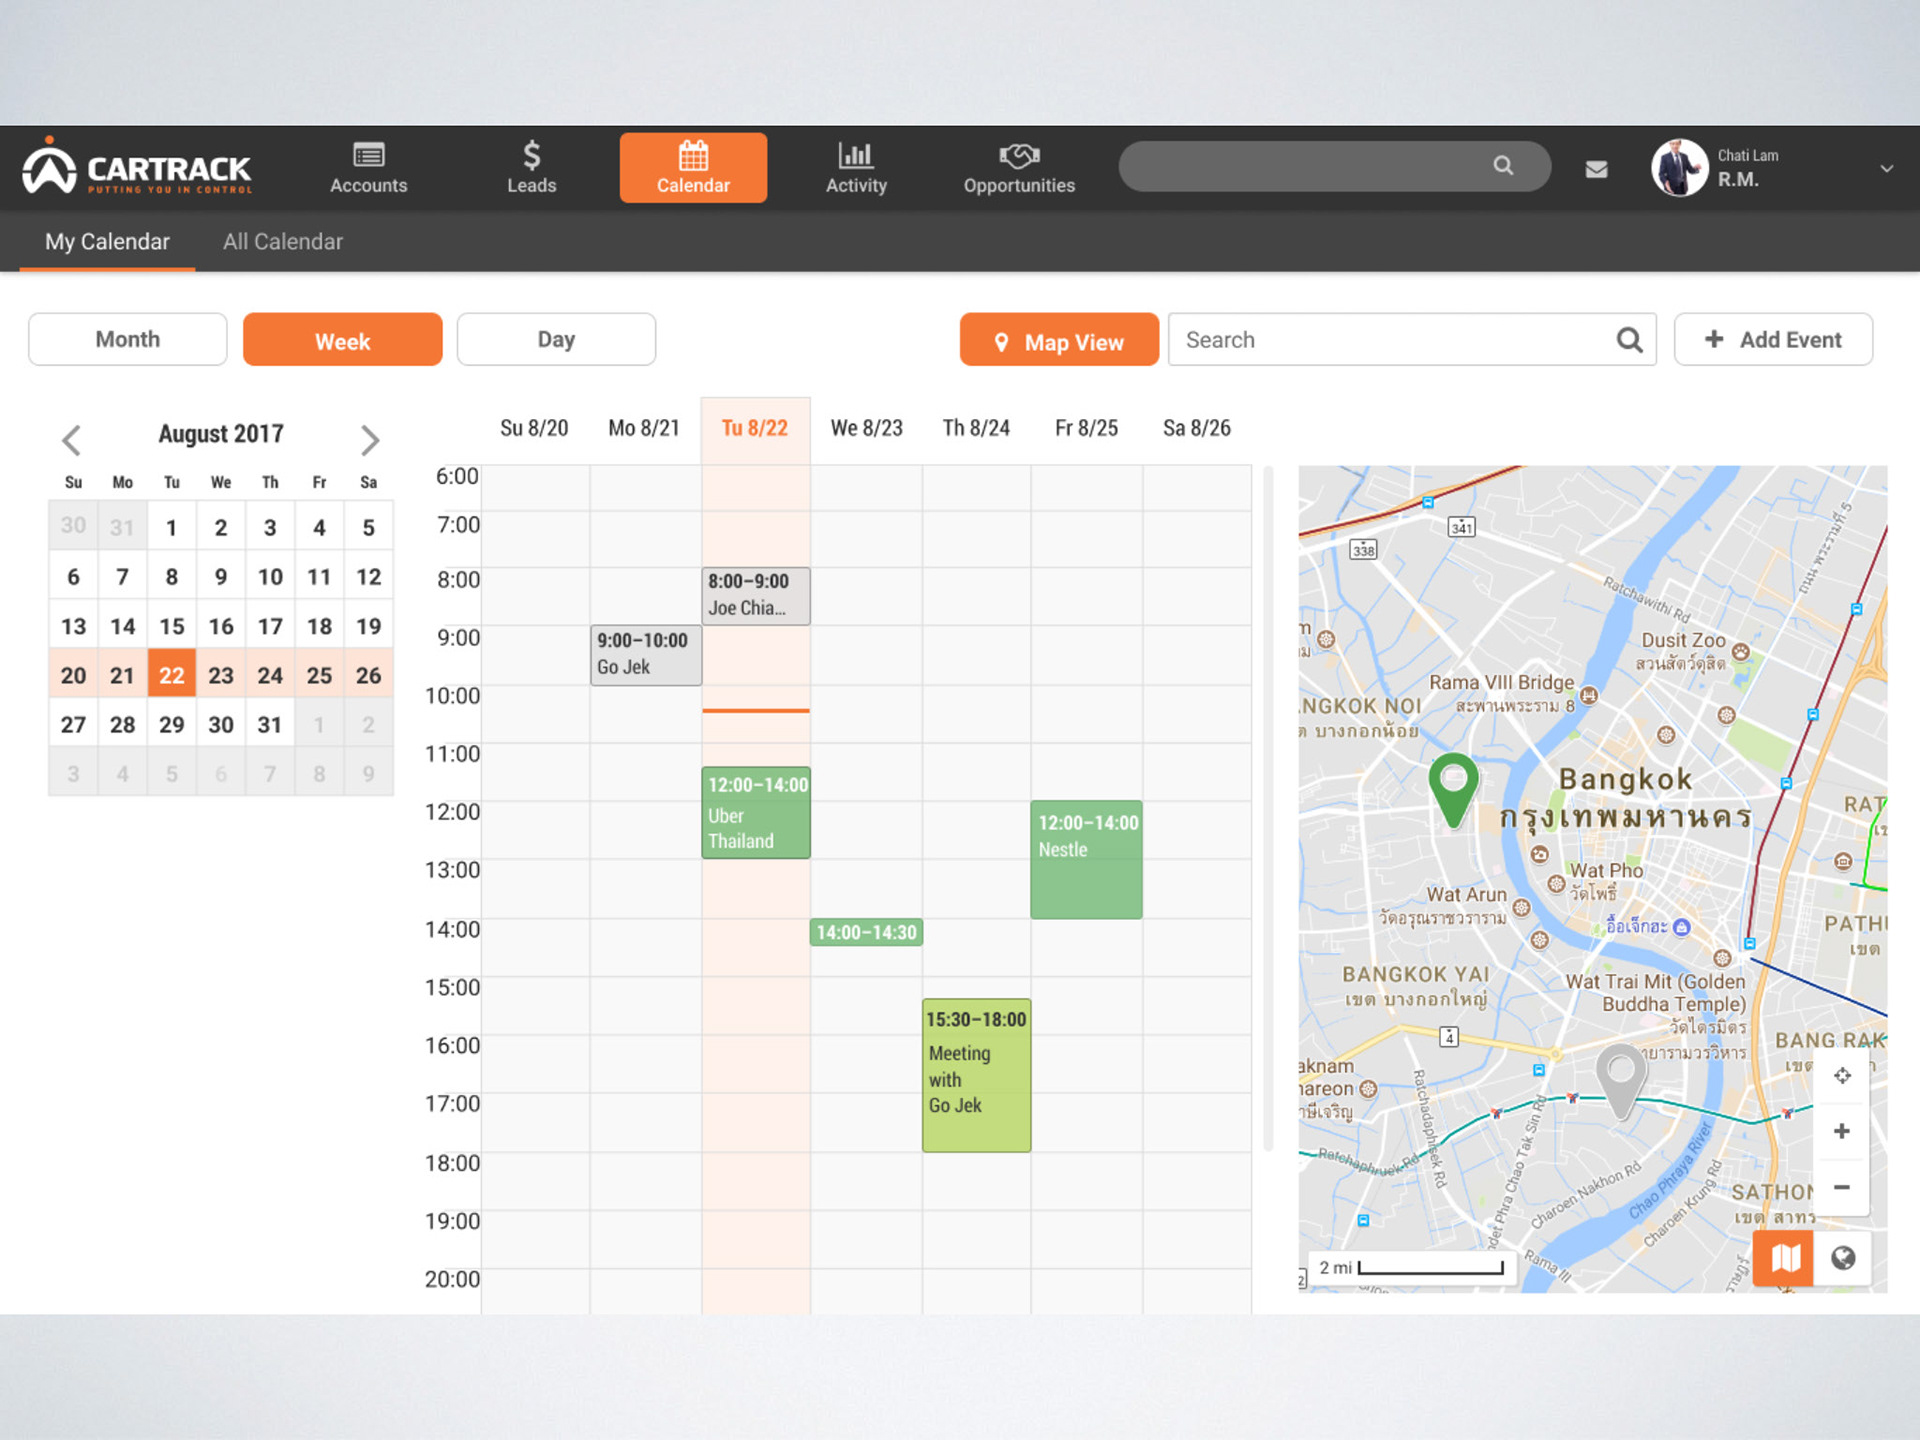Select the Calendar navigation tab
Viewport: 1920px width, 1440px height.
point(693,168)
